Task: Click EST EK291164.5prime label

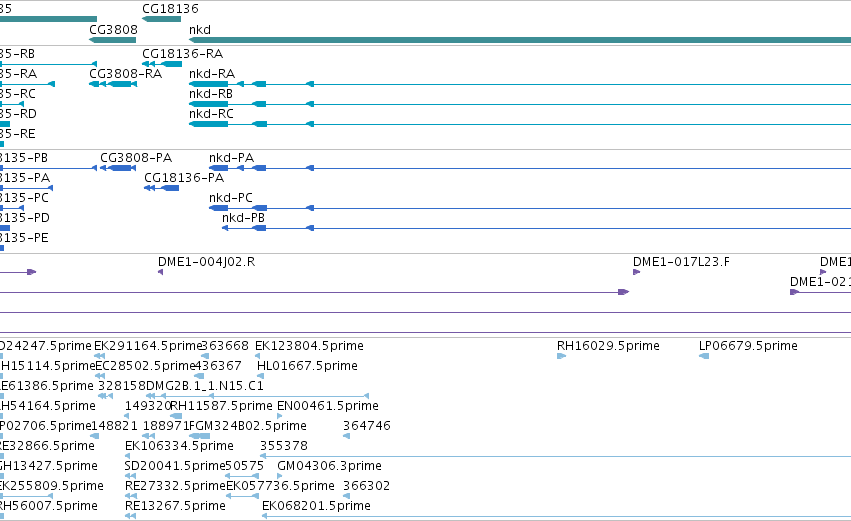Action: 147,346
